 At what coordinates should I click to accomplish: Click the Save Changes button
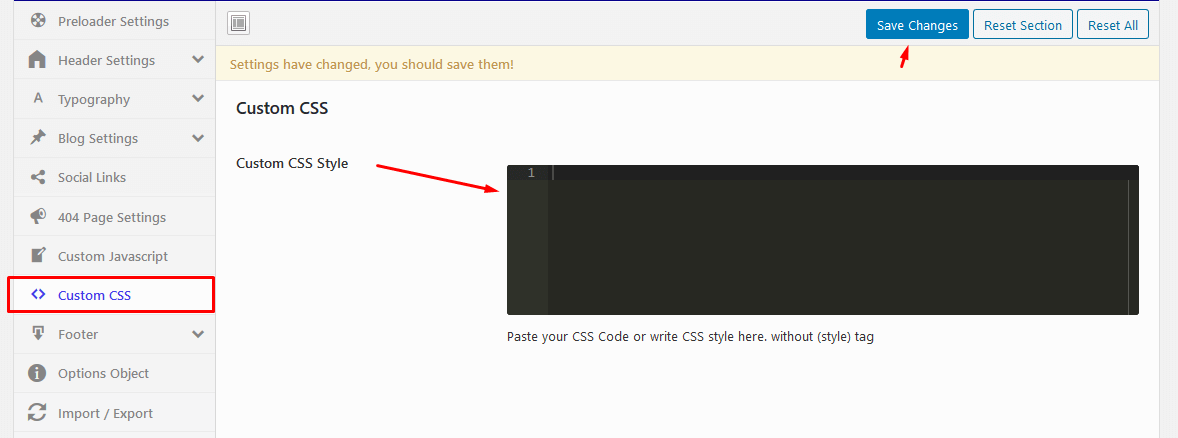[917, 25]
